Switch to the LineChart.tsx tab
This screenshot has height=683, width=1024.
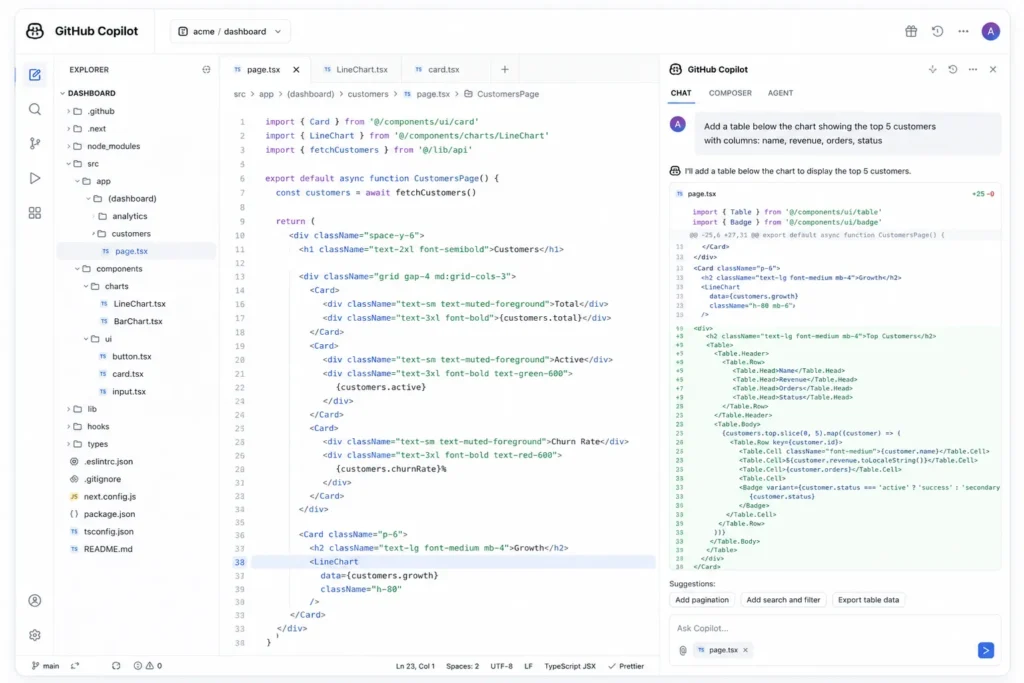click(355, 69)
